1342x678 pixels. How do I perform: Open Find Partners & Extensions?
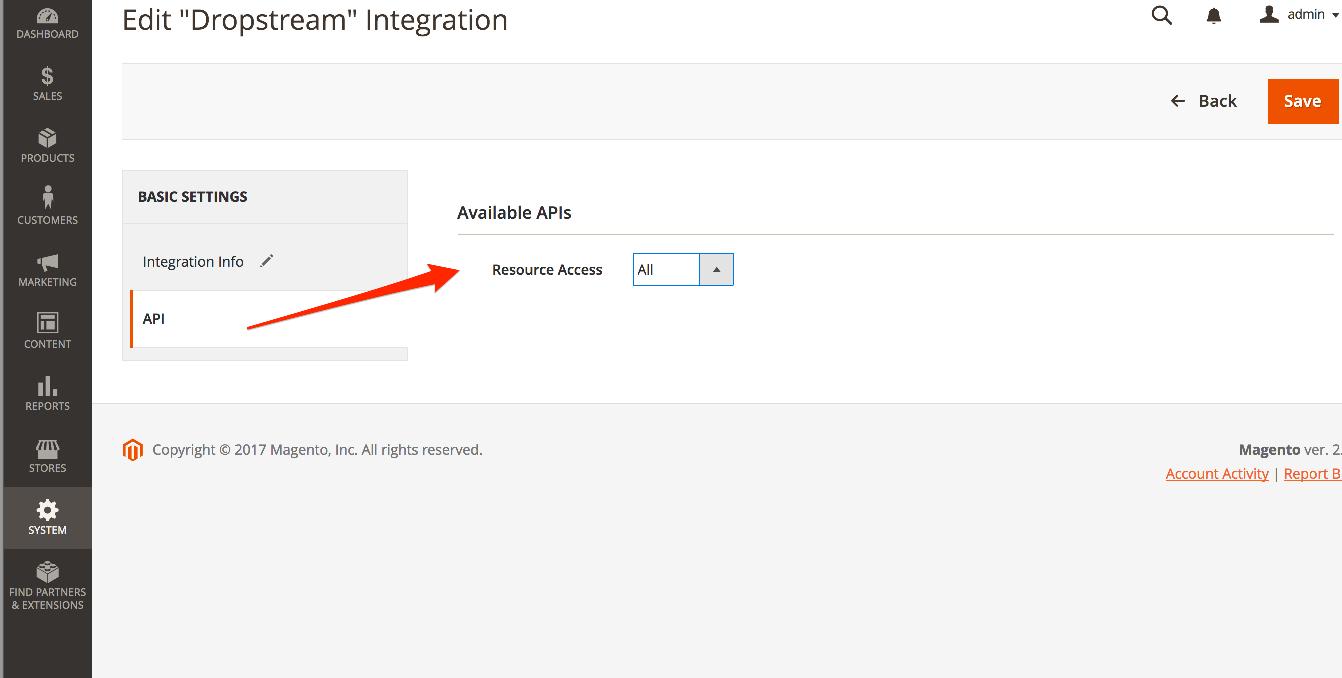pyautogui.click(x=46, y=585)
